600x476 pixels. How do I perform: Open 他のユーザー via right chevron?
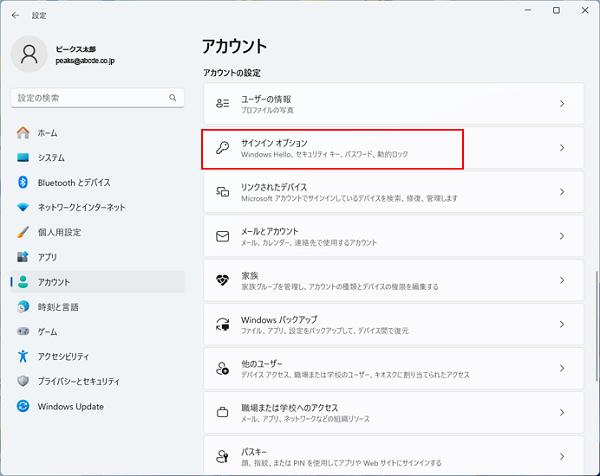coord(562,369)
